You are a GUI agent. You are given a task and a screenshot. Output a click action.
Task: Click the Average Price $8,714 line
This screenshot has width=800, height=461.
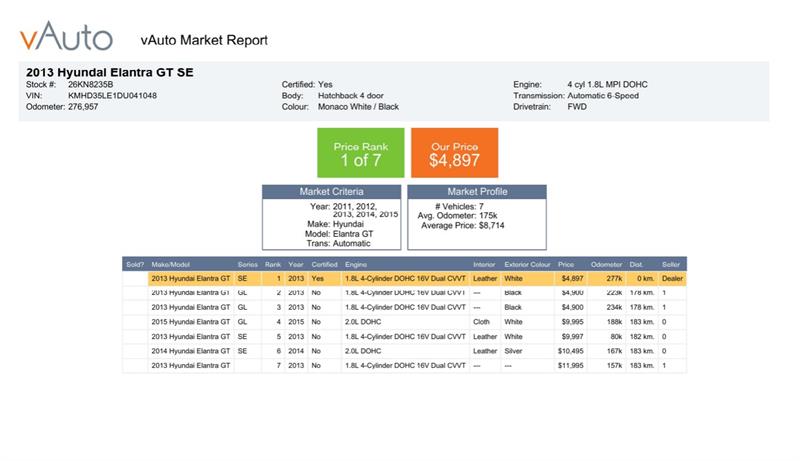463,225
